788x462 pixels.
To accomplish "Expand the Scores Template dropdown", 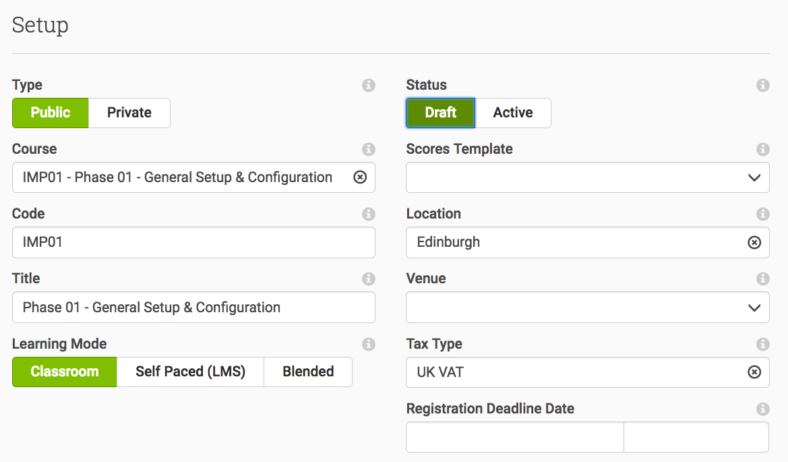I will pyautogui.click(x=587, y=177).
